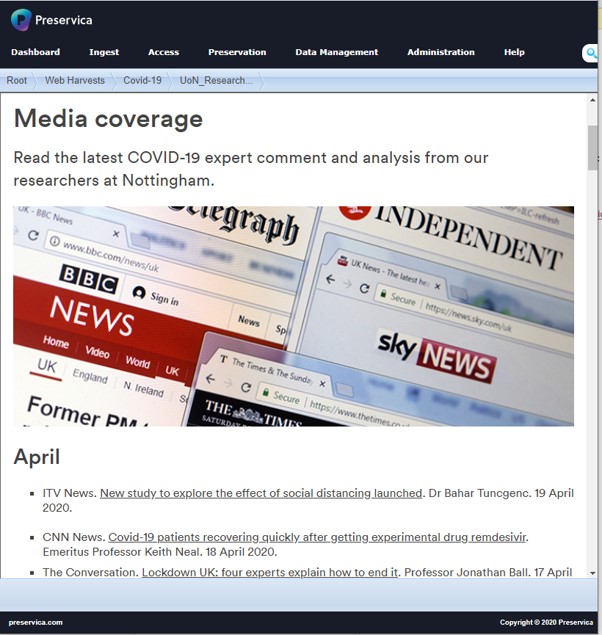Click the news websites banner image
Image resolution: width=602 pixels, height=635 pixels.
tap(293, 316)
